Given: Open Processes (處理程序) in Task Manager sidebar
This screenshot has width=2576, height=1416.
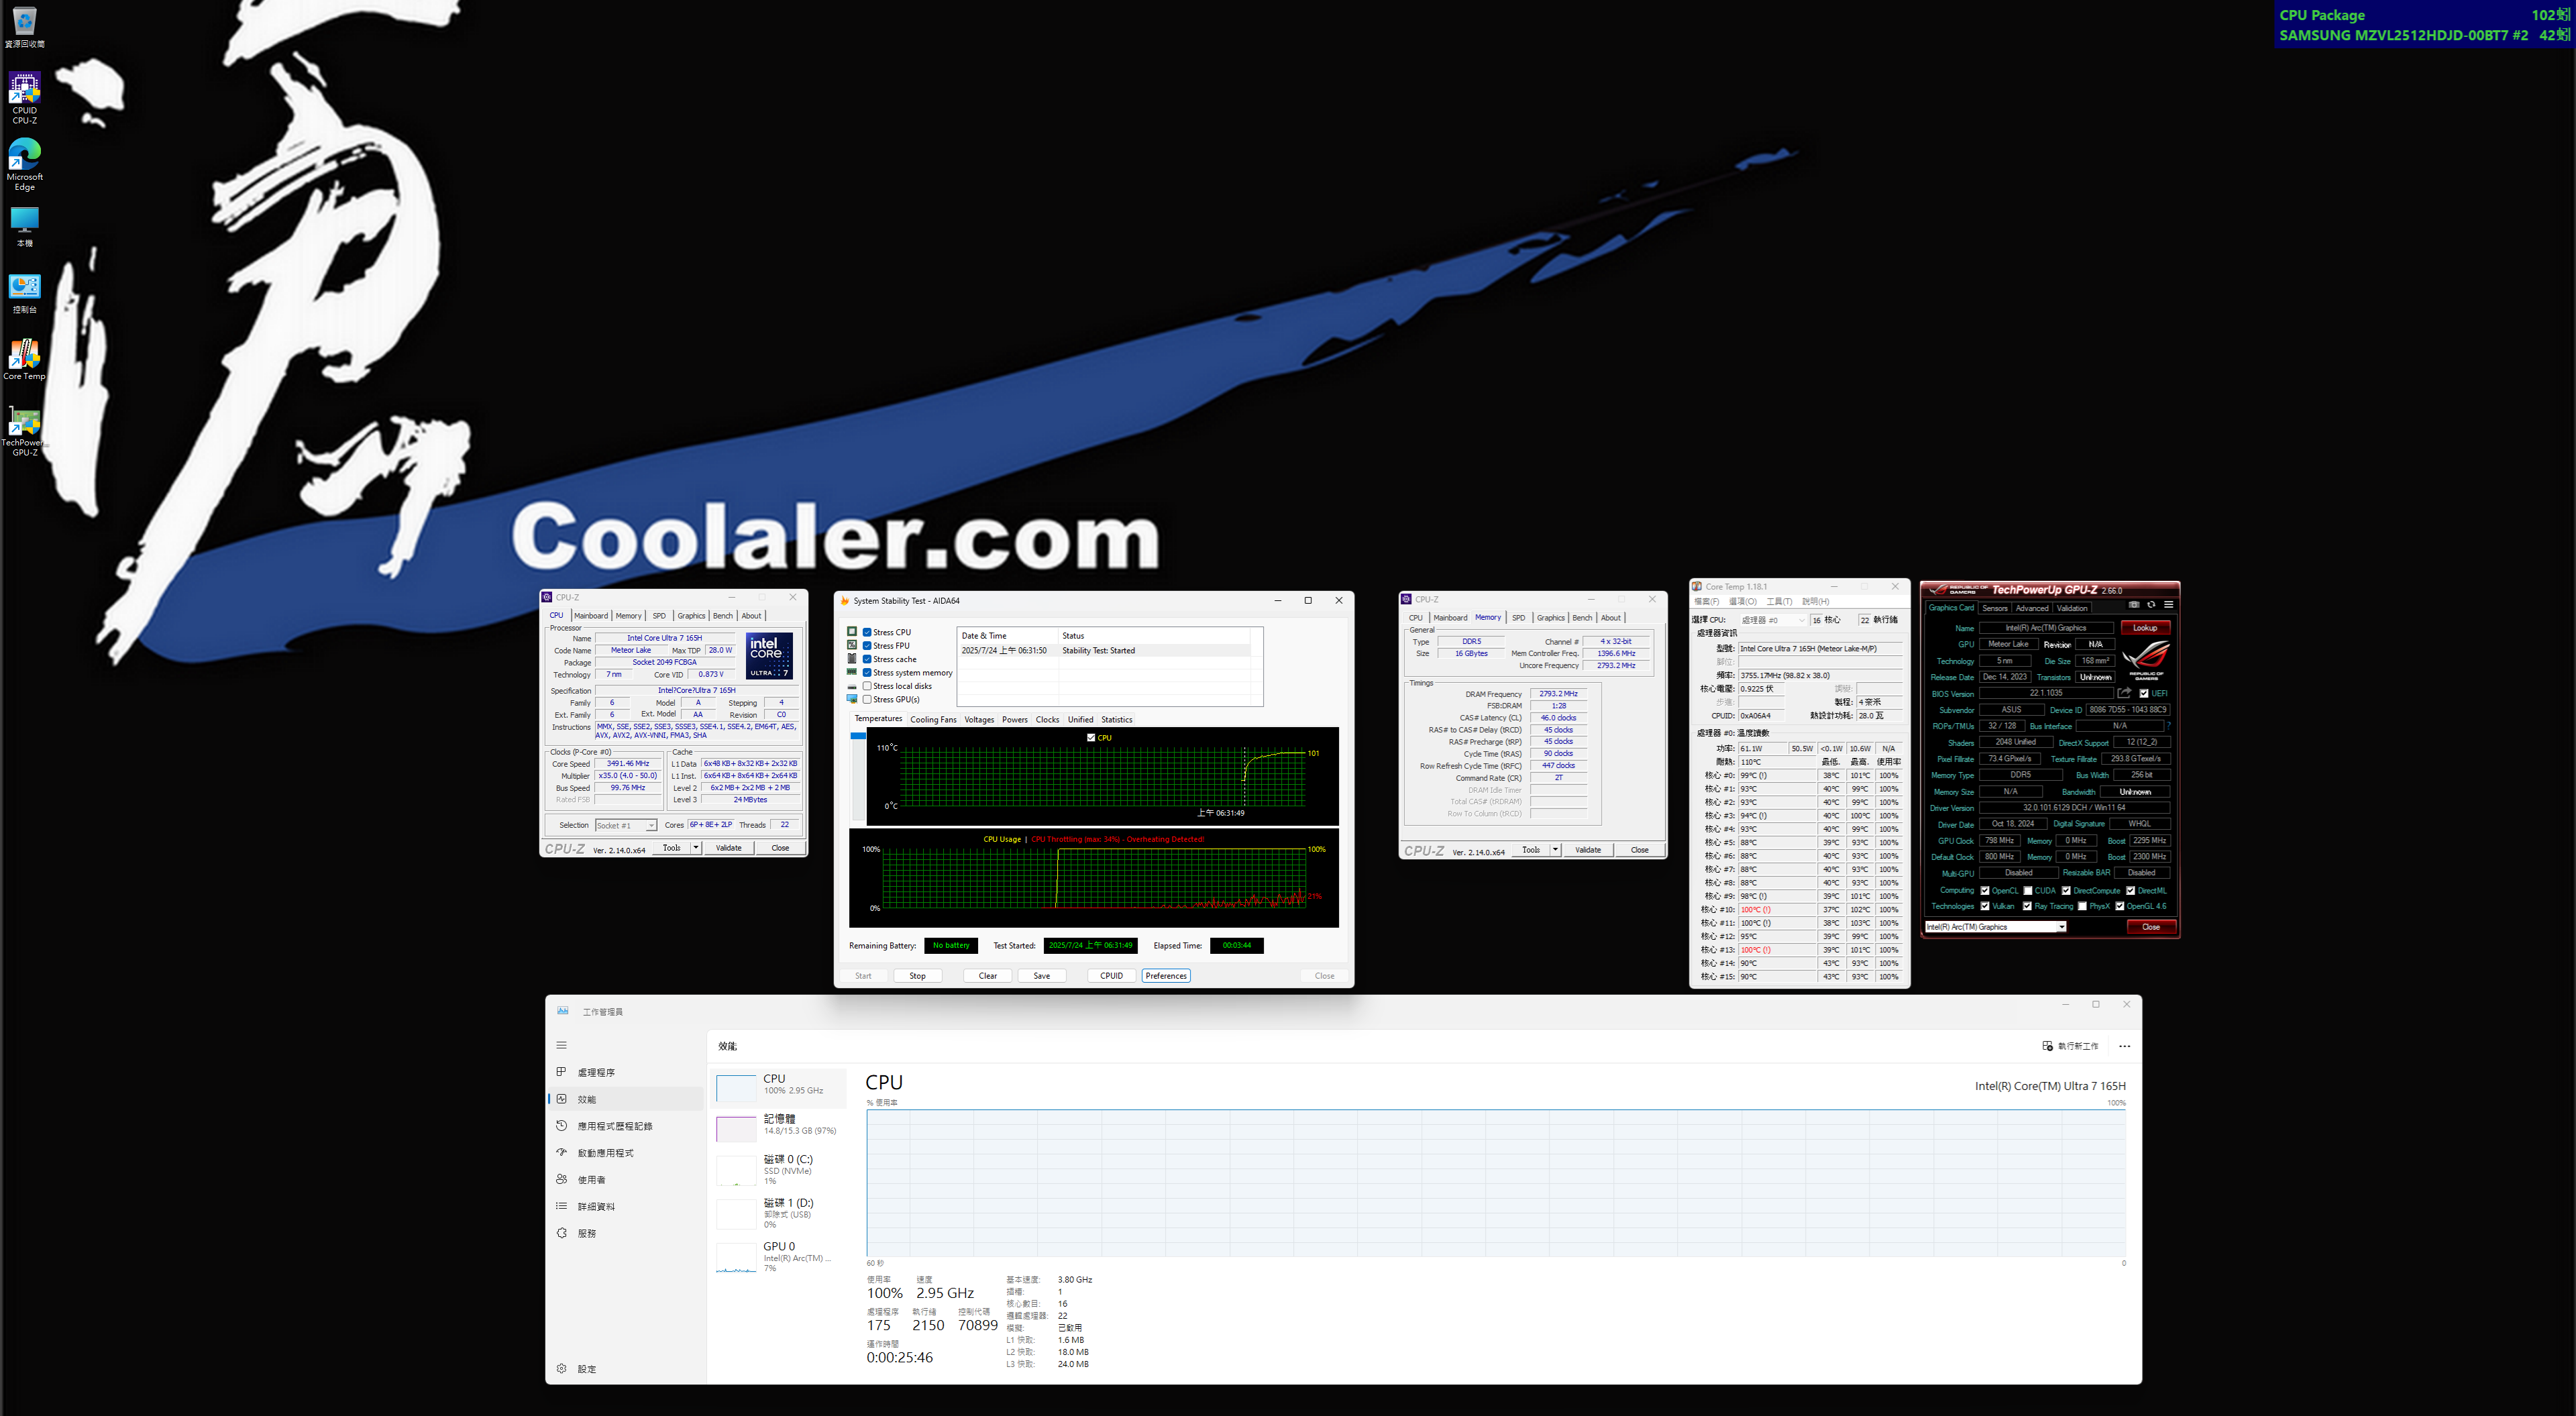Looking at the screenshot, I should click(x=625, y=1072).
